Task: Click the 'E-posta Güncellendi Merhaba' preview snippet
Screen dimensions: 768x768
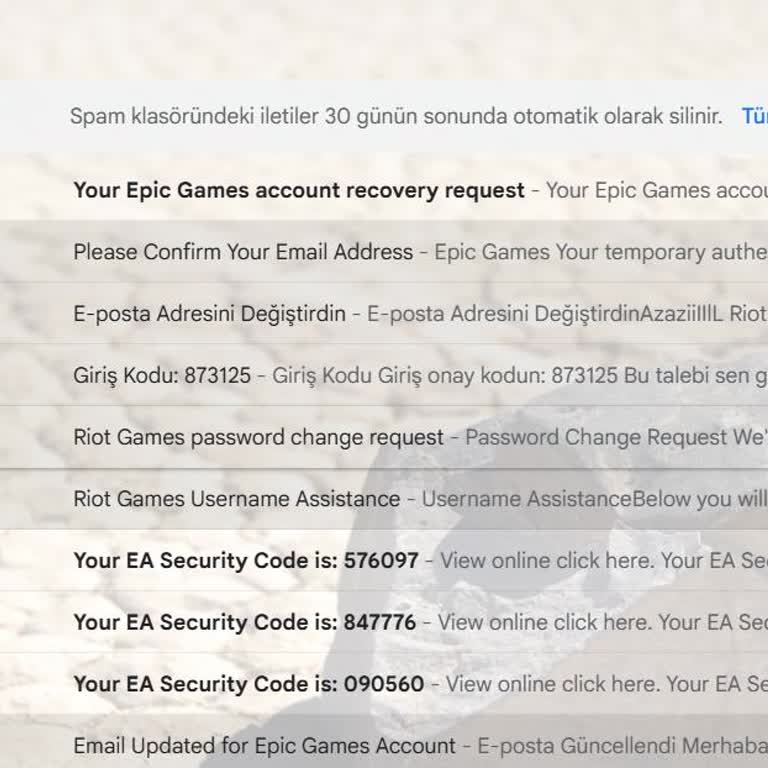Action: [622, 746]
